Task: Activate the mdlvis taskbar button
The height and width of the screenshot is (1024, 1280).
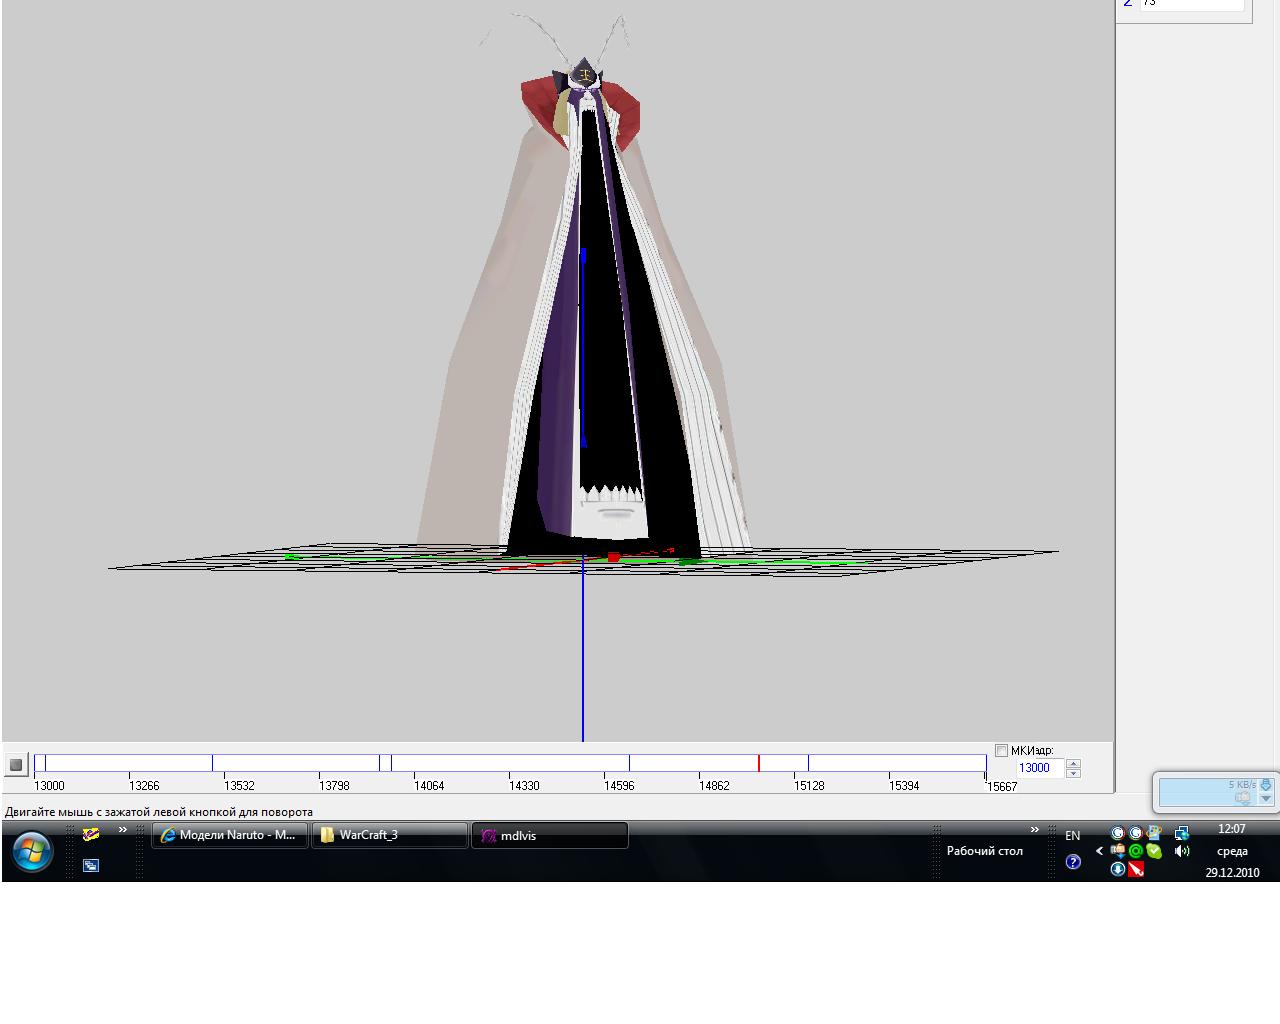Action: tap(549, 836)
